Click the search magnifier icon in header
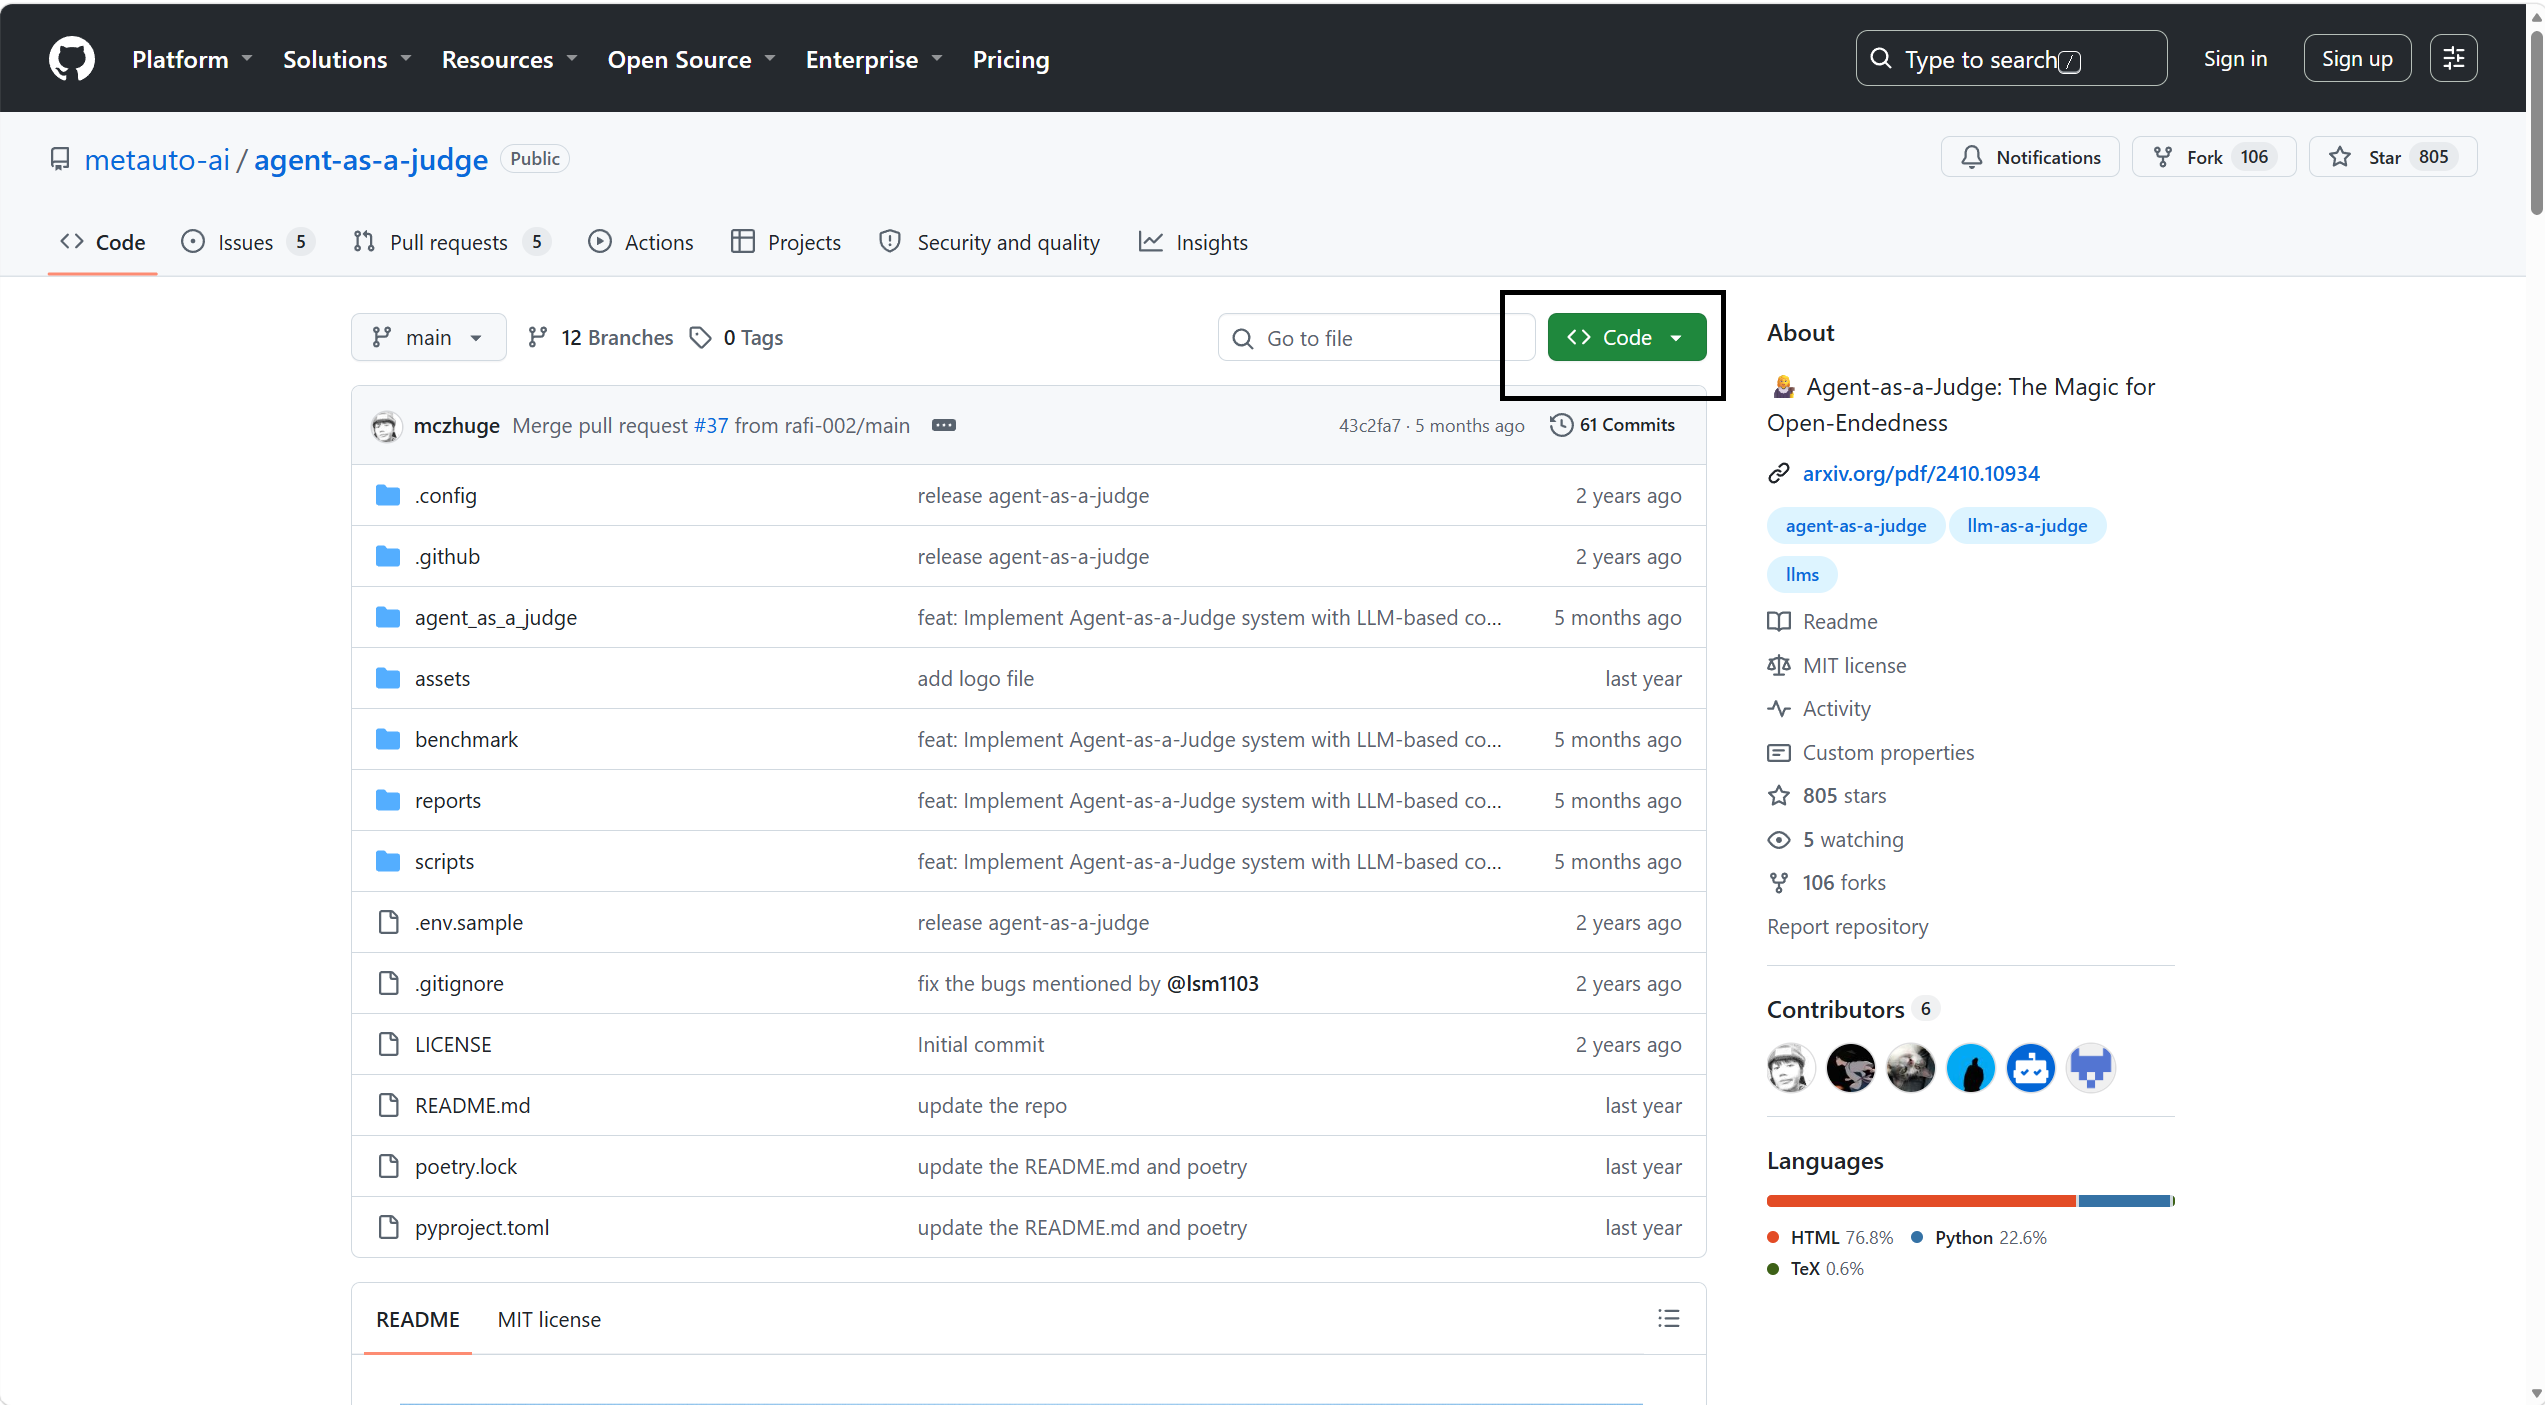The height and width of the screenshot is (1405, 2545). [1881, 59]
